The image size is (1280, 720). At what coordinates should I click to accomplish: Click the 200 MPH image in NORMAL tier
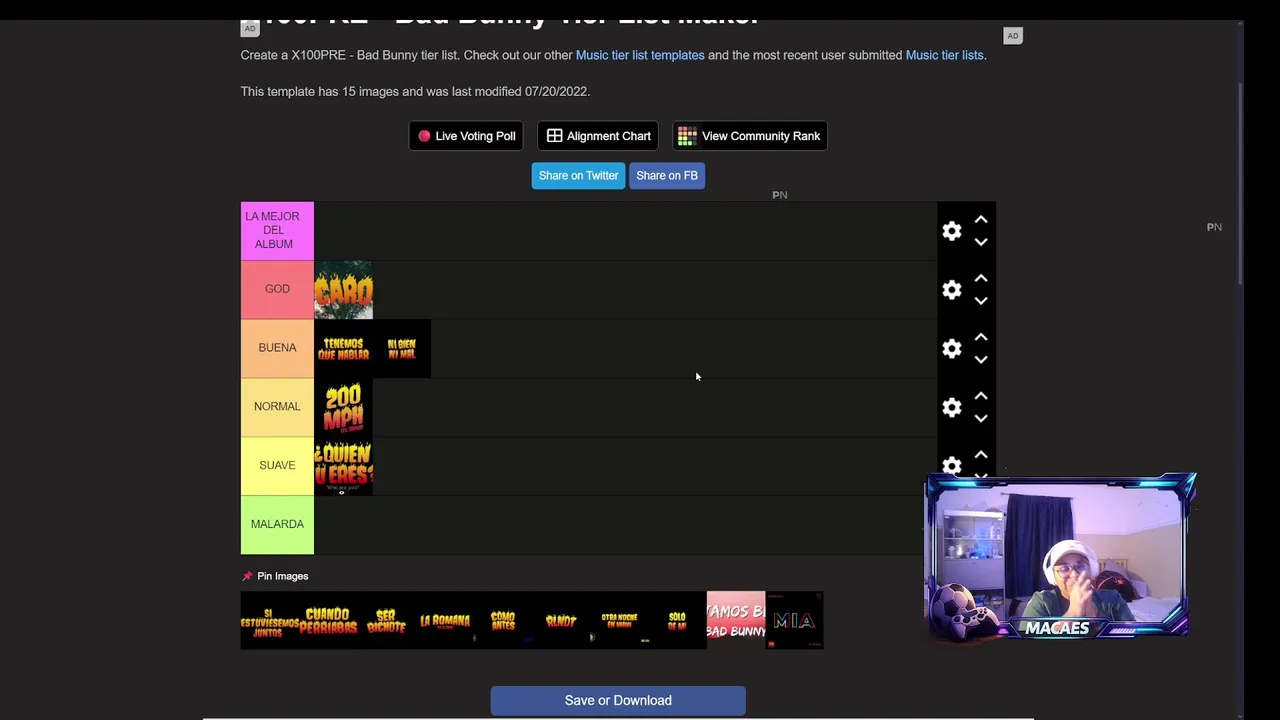coord(343,408)
